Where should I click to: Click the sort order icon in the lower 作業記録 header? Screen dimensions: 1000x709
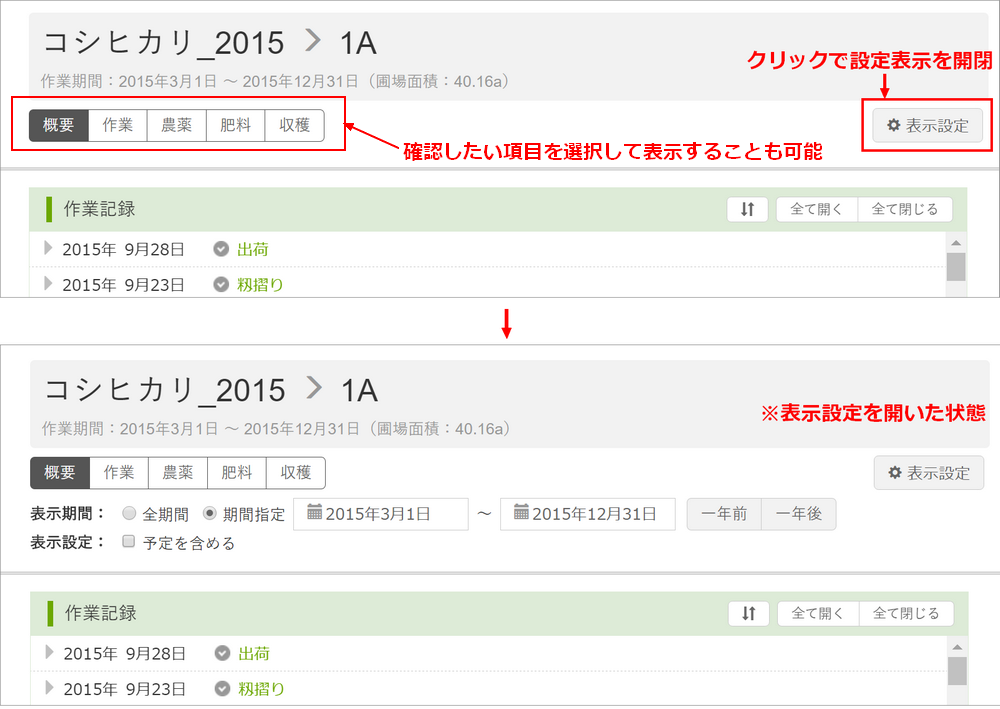pyautogui.click(x=748, y=614)
